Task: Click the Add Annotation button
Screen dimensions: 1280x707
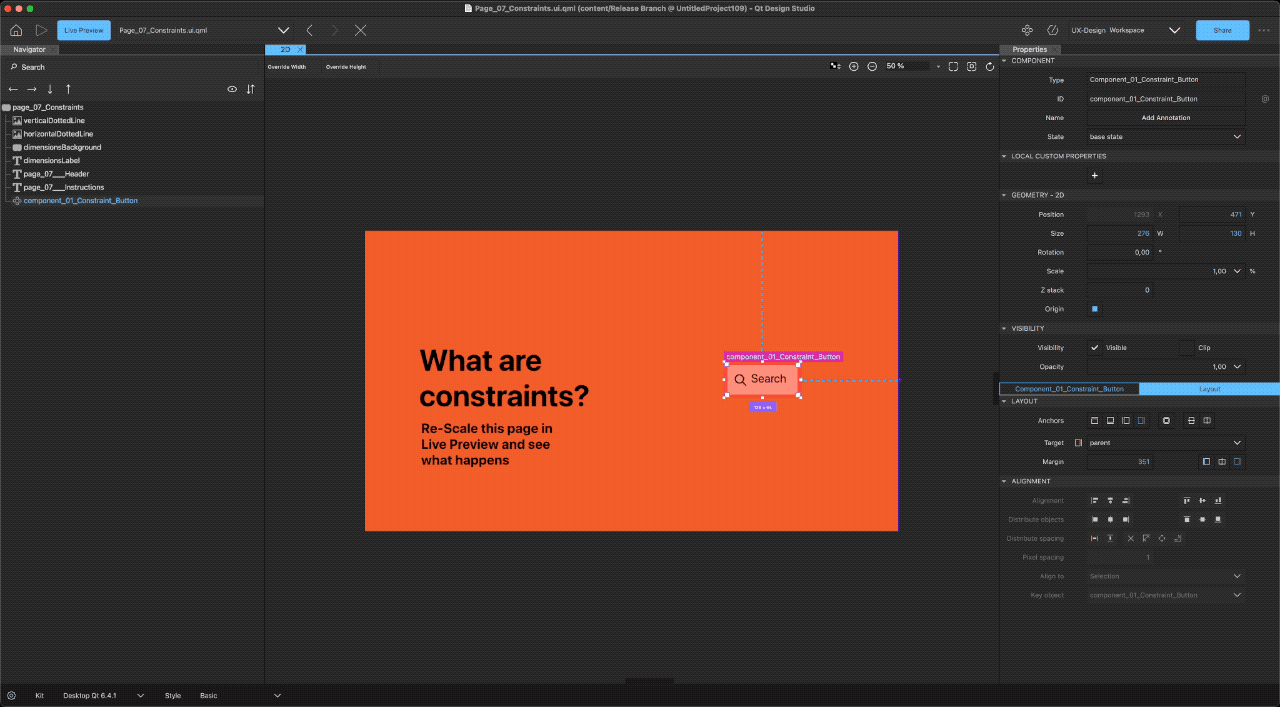Action: coord(1166,118)
